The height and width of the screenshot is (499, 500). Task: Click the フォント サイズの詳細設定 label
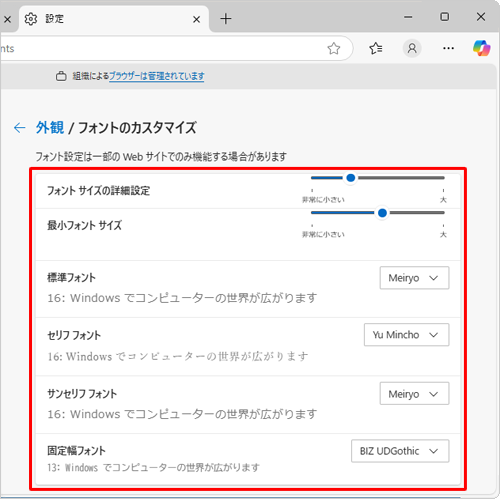coord(98,191)
